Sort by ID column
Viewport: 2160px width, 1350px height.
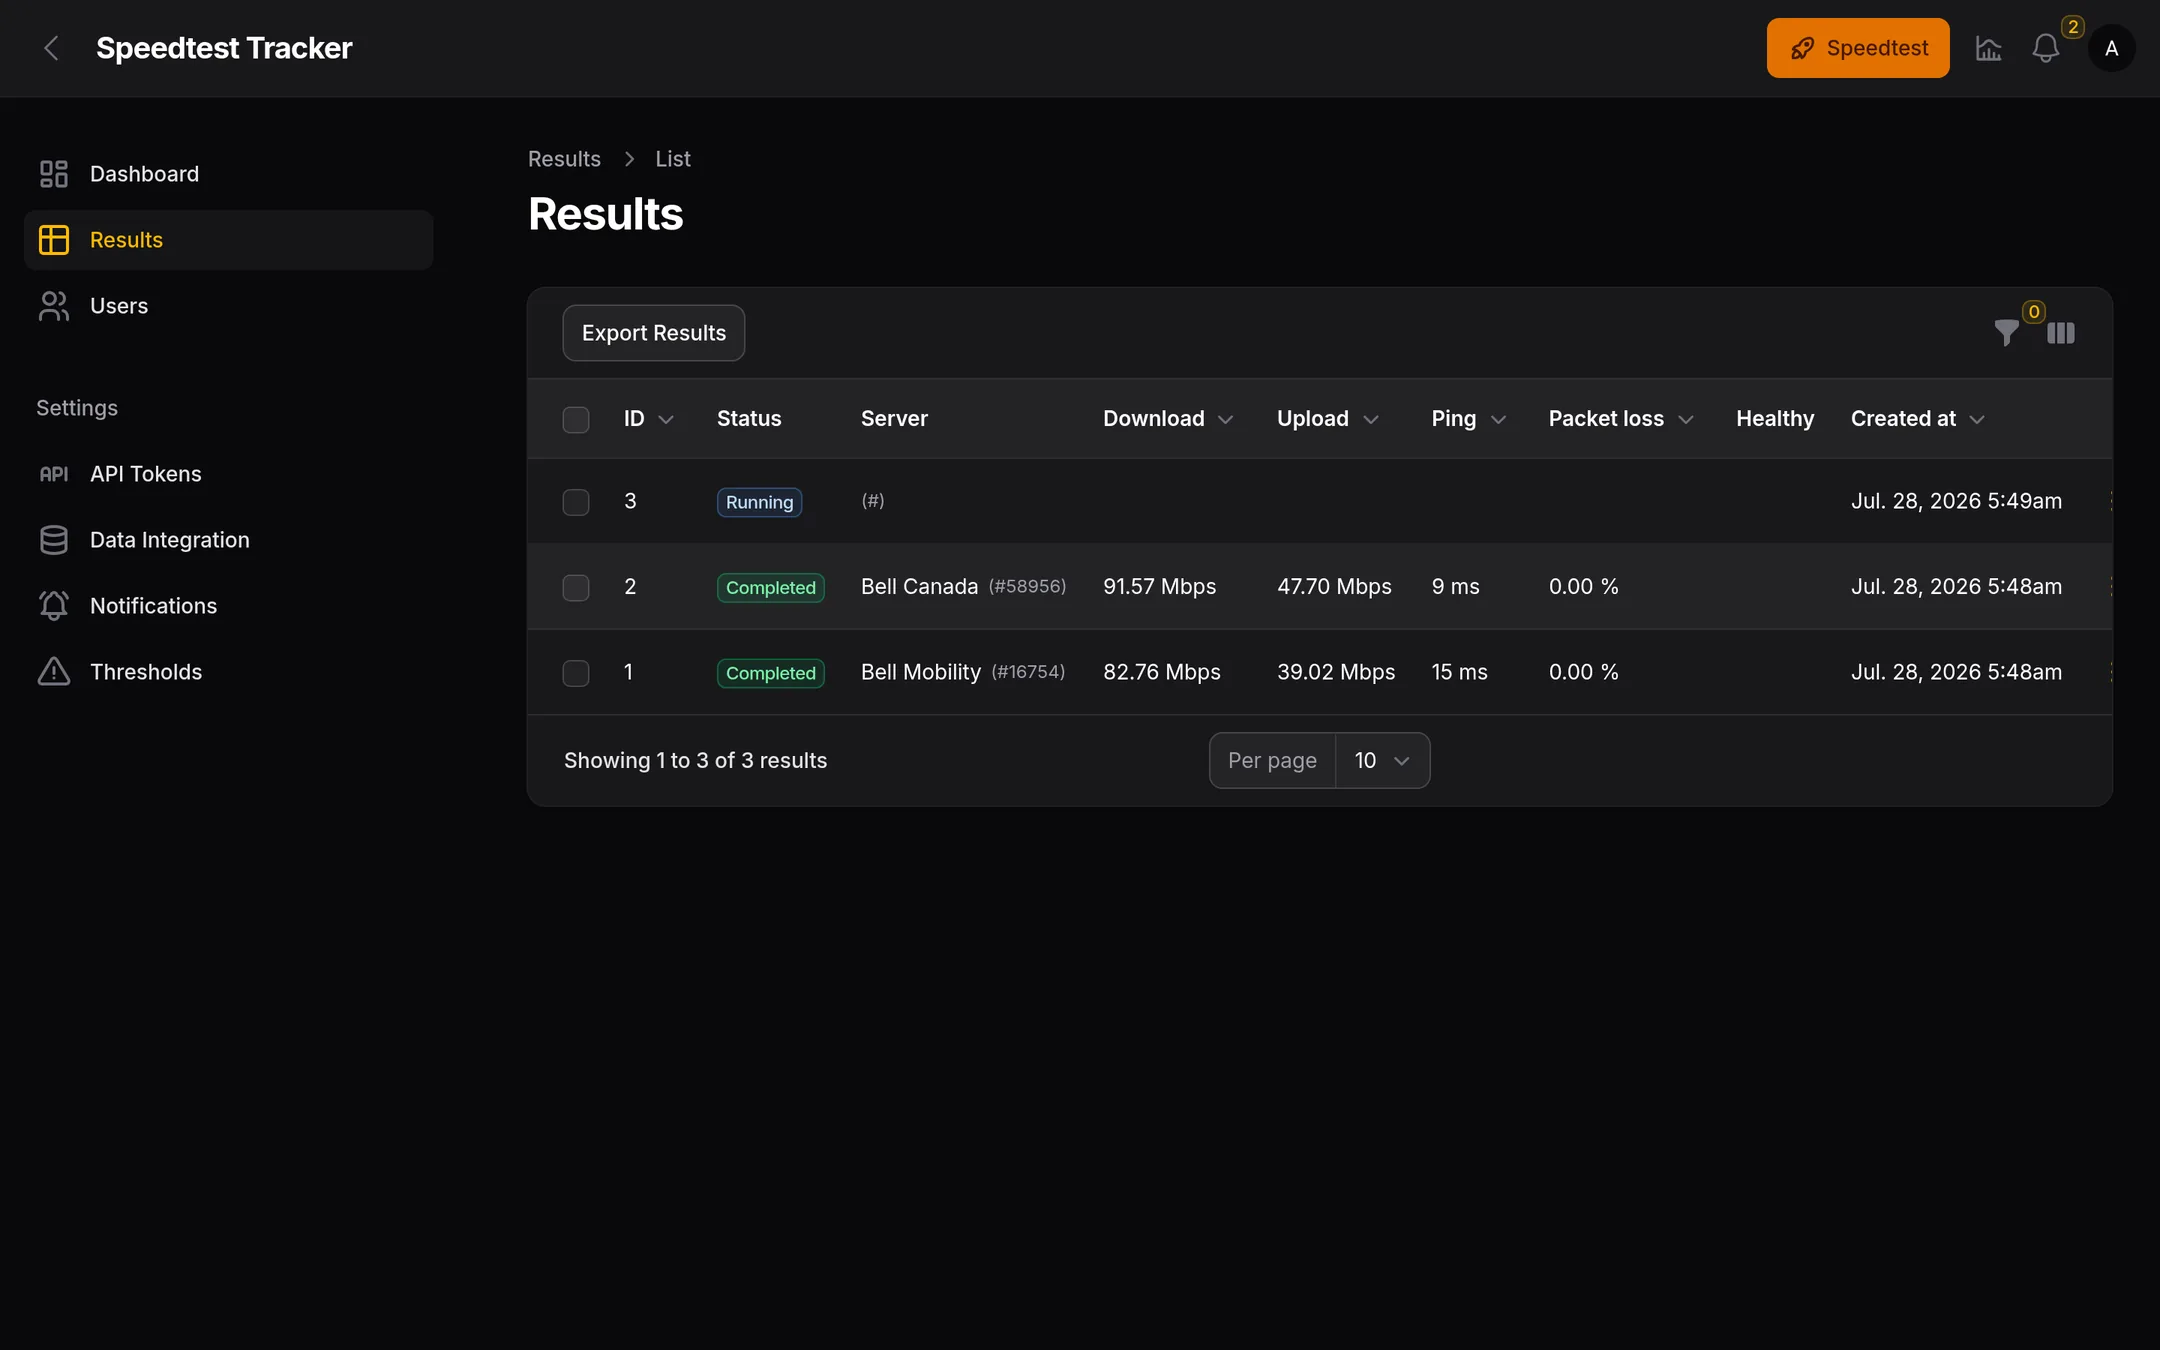tap(649, 419)
